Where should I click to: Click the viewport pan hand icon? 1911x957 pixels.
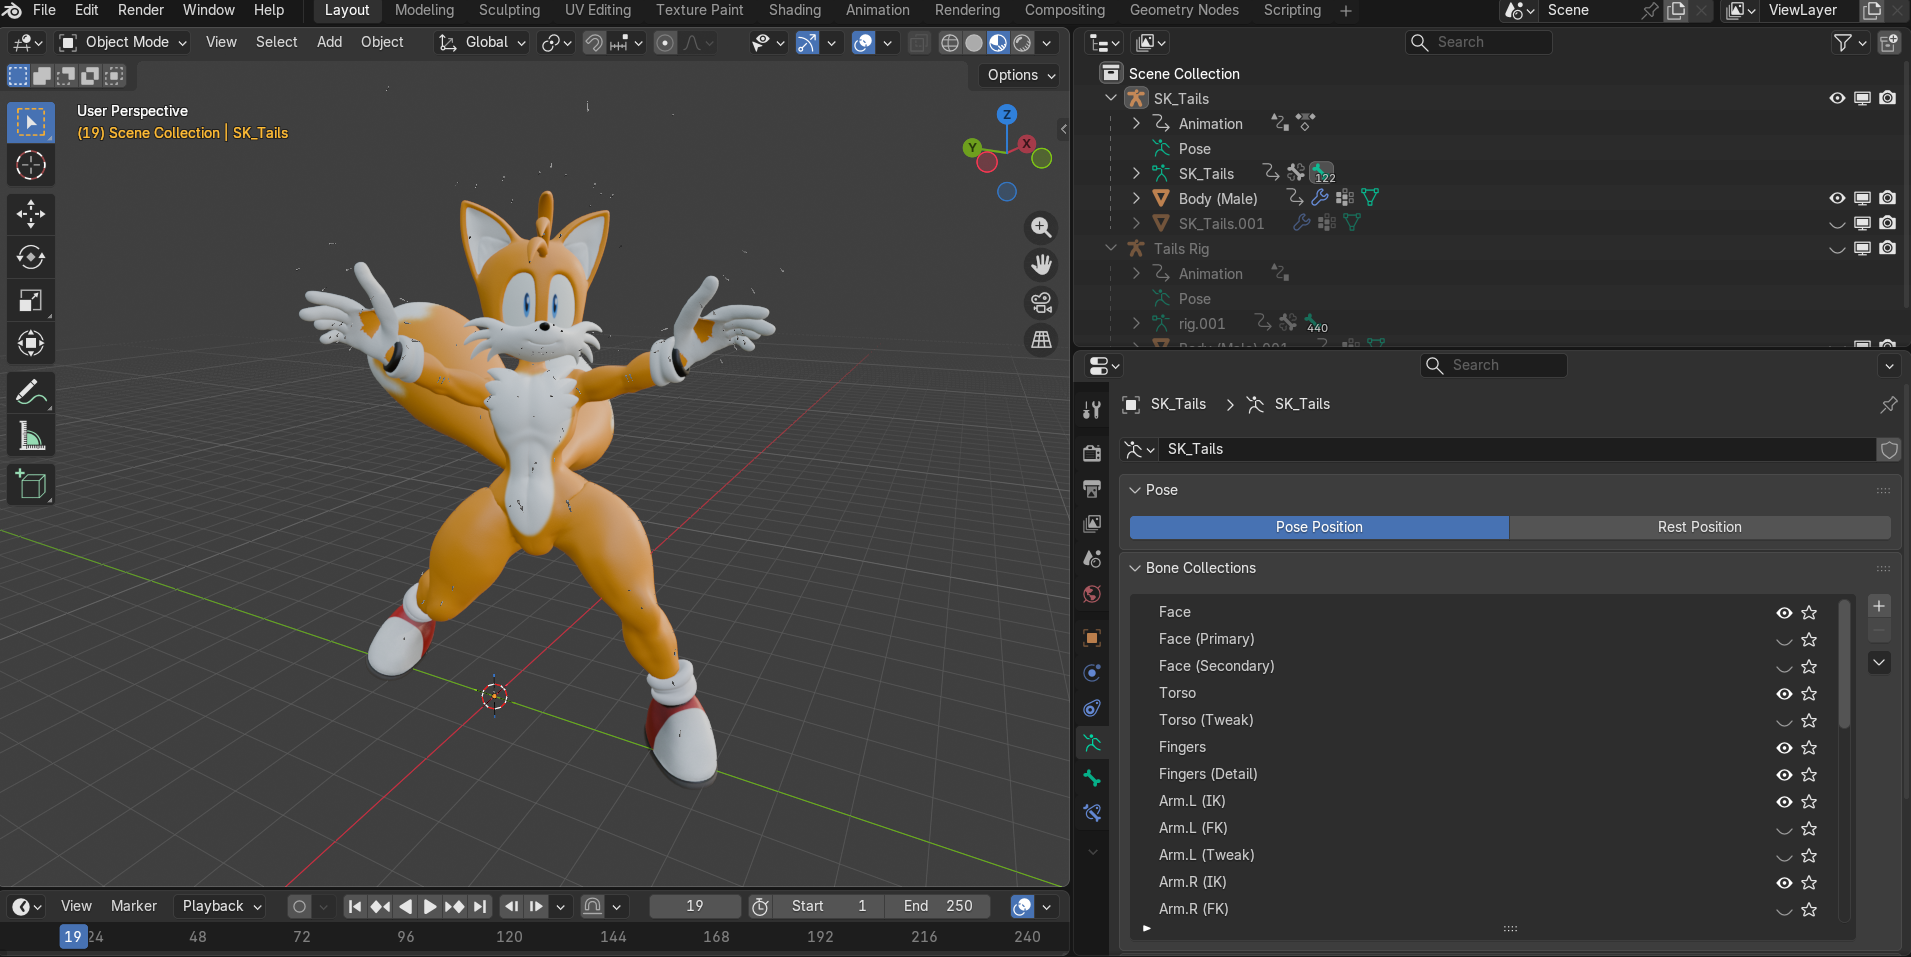tap(1041, 264)
